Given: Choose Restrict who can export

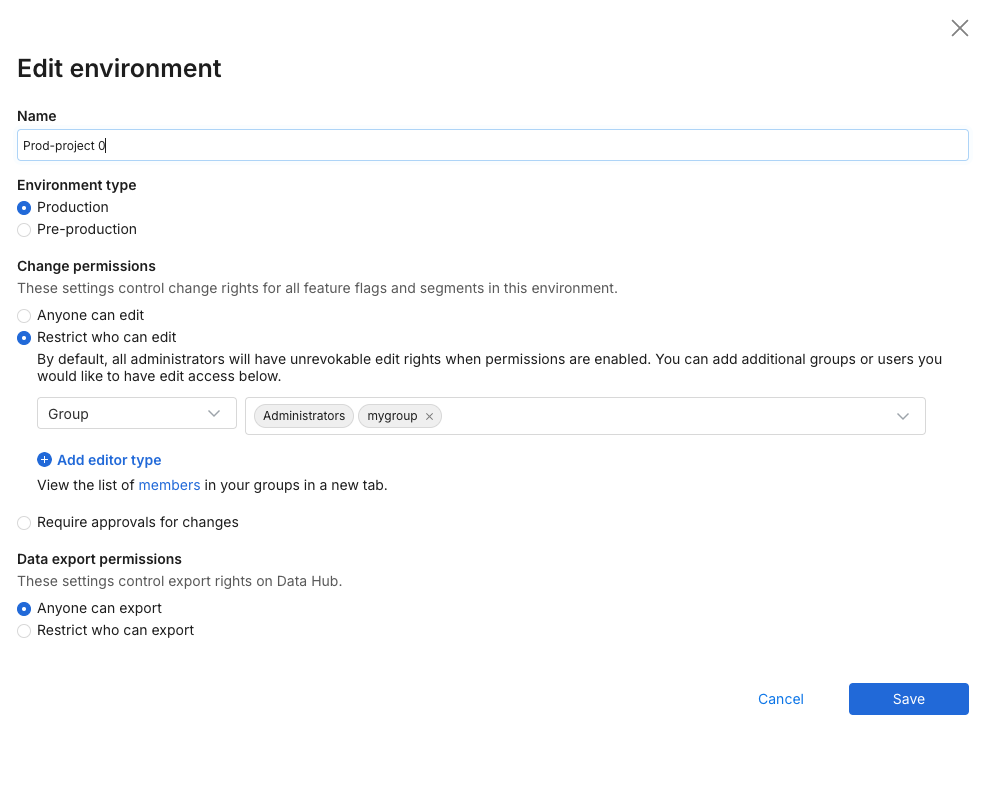Looking at the screenshot, I should (24, 631).
